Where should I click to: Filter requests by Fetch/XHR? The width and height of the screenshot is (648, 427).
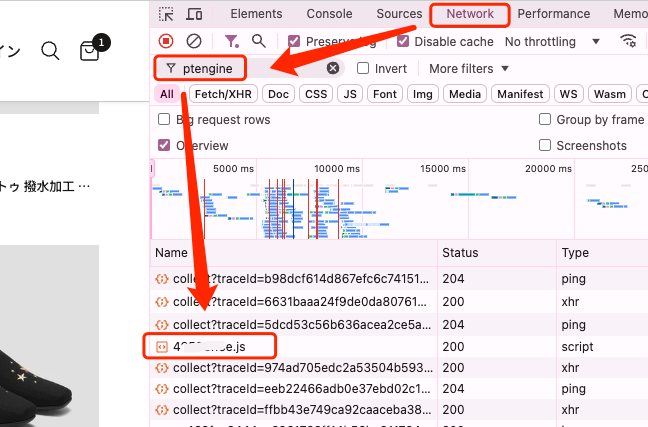click(x=224, y=94)
